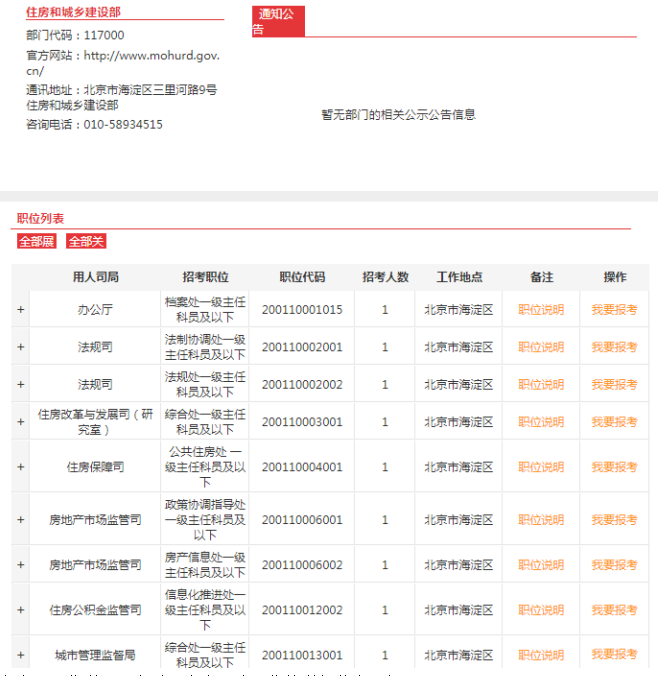Click the 职位列表 section heading
Image resolution: width=659 pixels, height=676 pixels.
pyautogui.click(x=41, y=219)
